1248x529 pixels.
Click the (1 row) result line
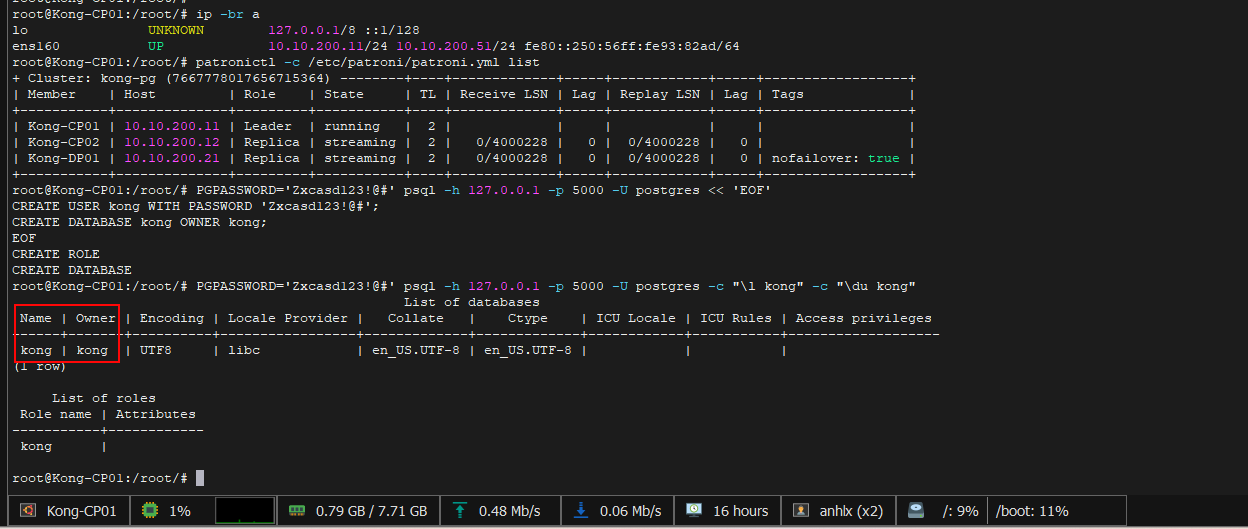tap(40, 366)
